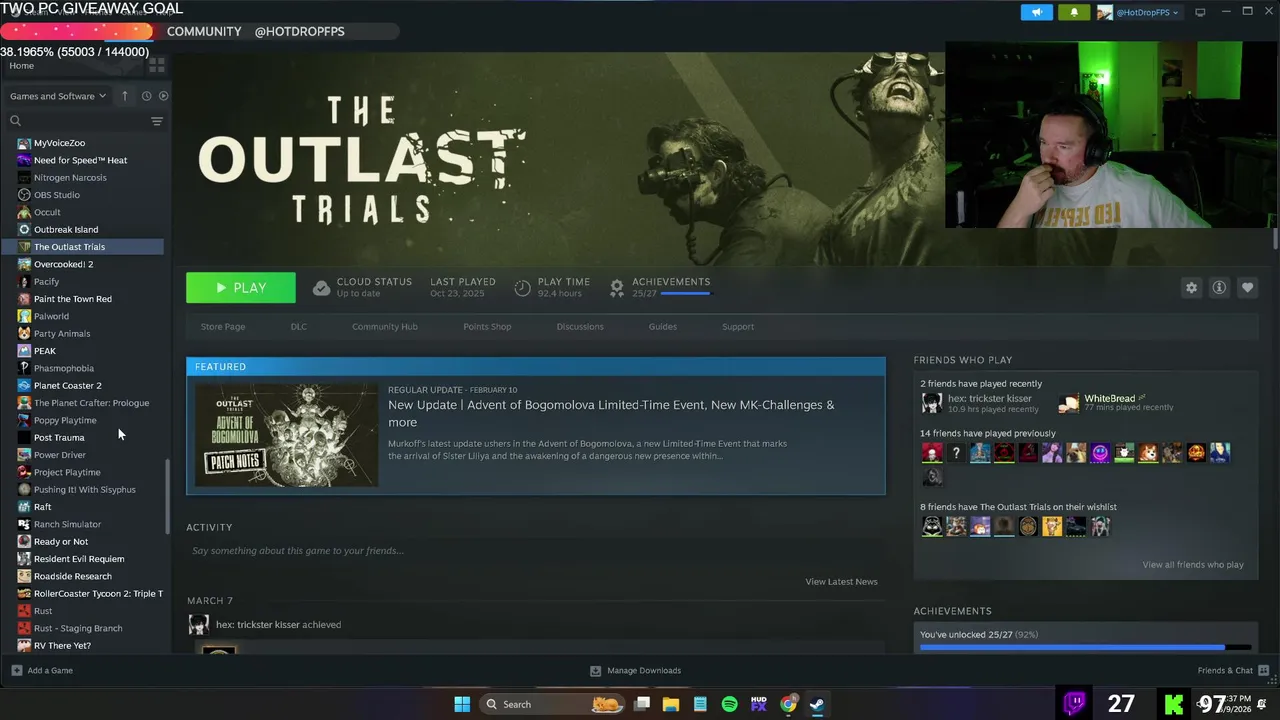This screenshot has width=1280, height=720.
Task: Favorite The Outlast Trials heart icon
Action: point(1247,287)
